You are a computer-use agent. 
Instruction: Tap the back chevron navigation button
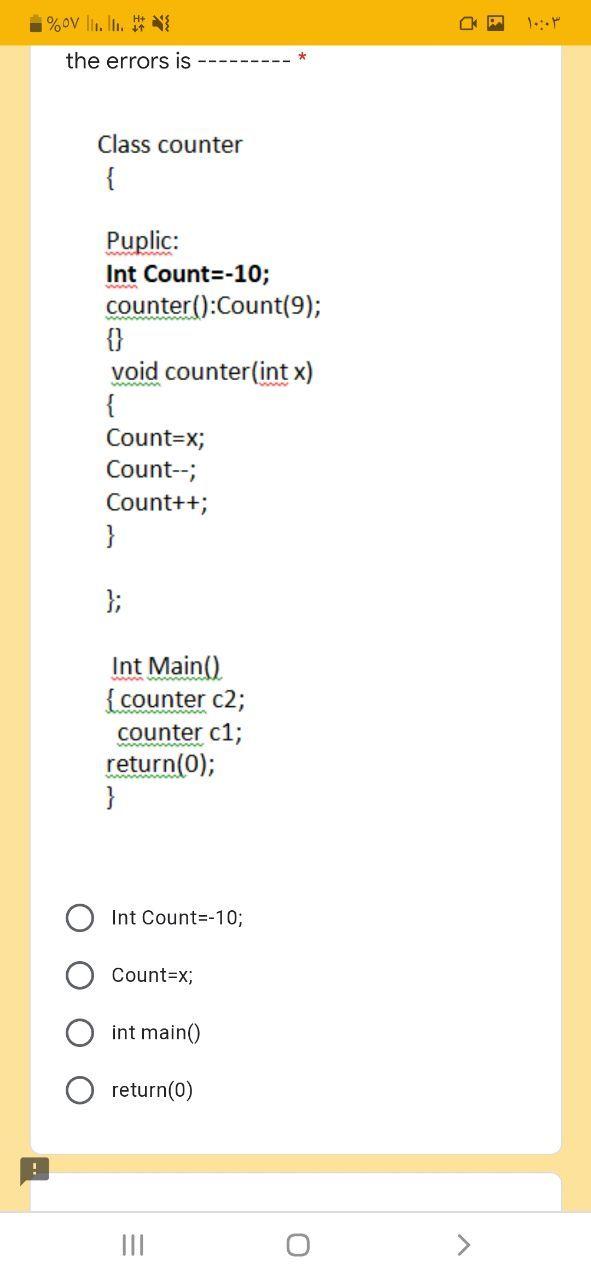point(463,1245)
